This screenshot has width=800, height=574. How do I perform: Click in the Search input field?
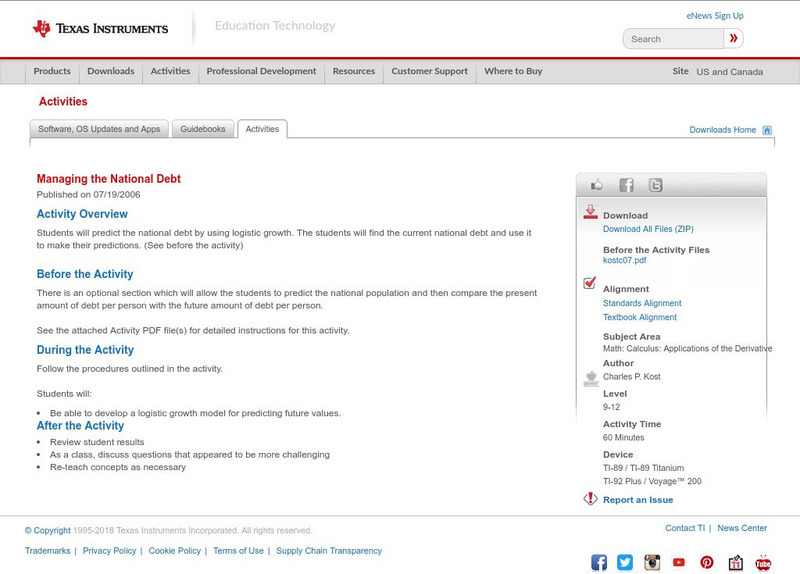point(673,39)
